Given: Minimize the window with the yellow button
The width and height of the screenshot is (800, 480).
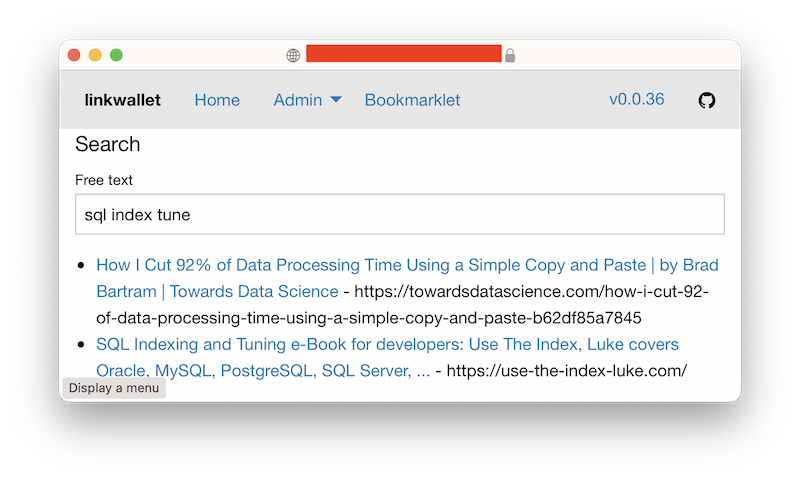Looking at the screenshot, I should coord(95,55).
